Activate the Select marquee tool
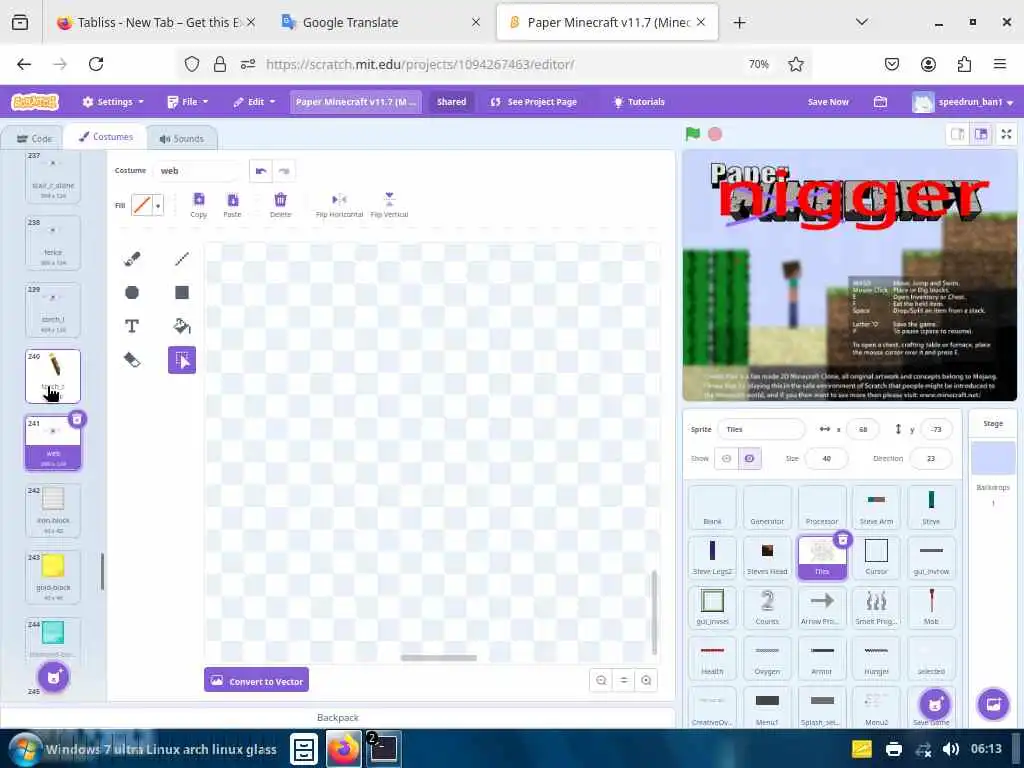This screenshot has height=768, width=1024. (182, 360)
